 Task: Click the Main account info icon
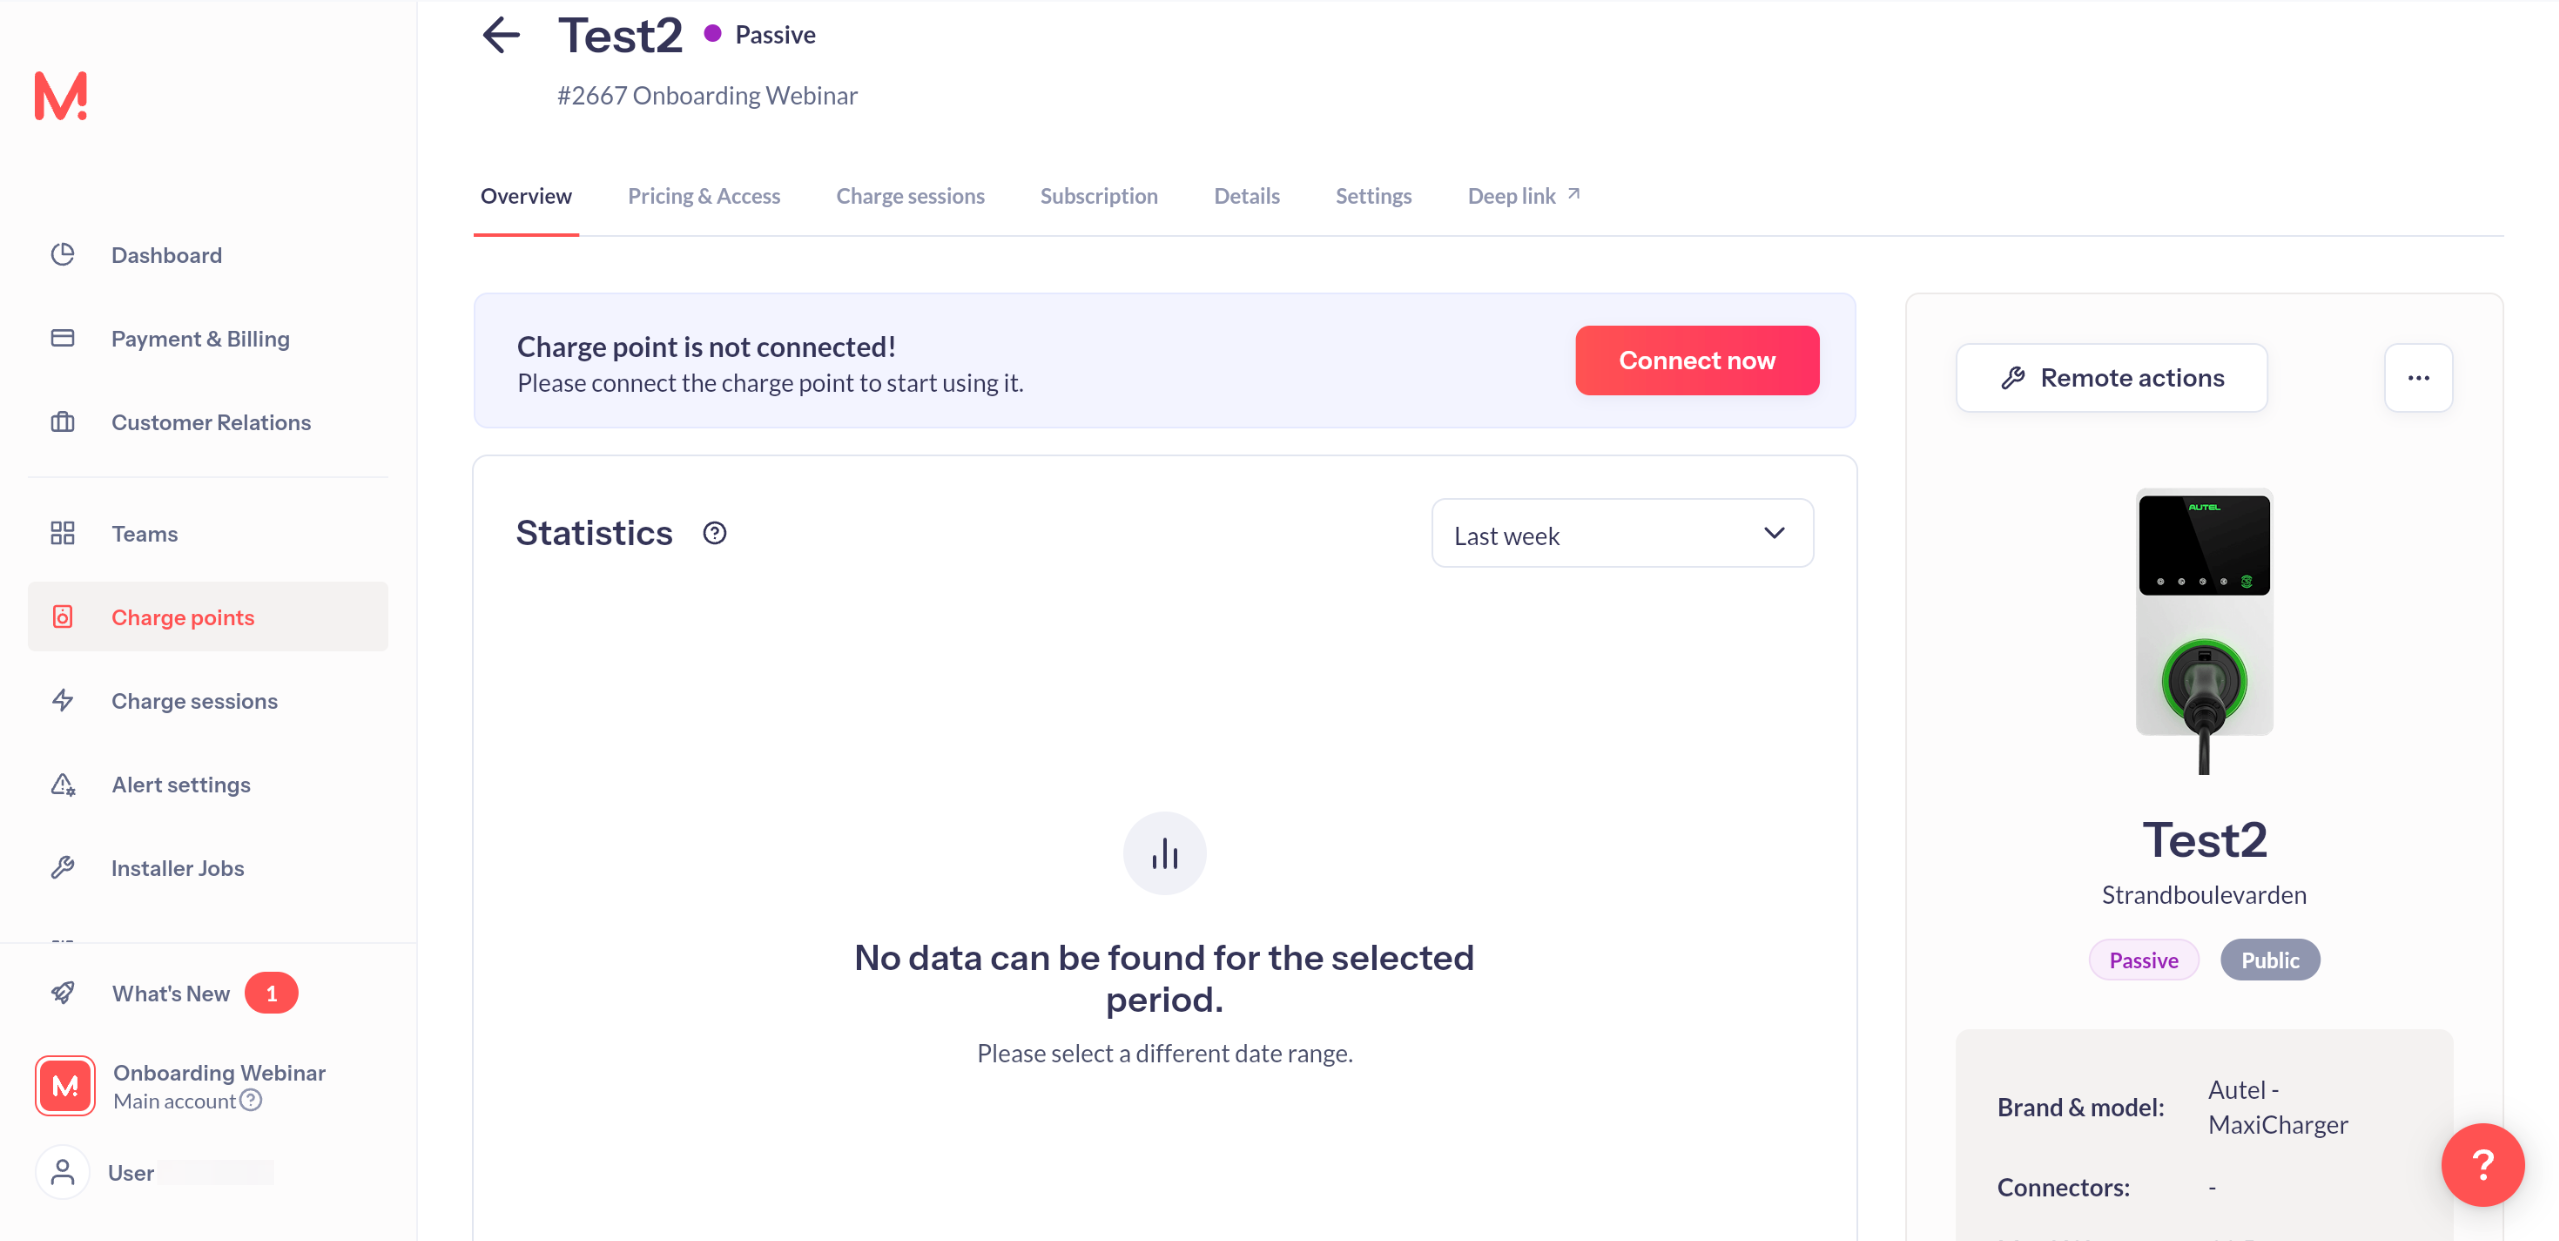tap(251, 1100)
